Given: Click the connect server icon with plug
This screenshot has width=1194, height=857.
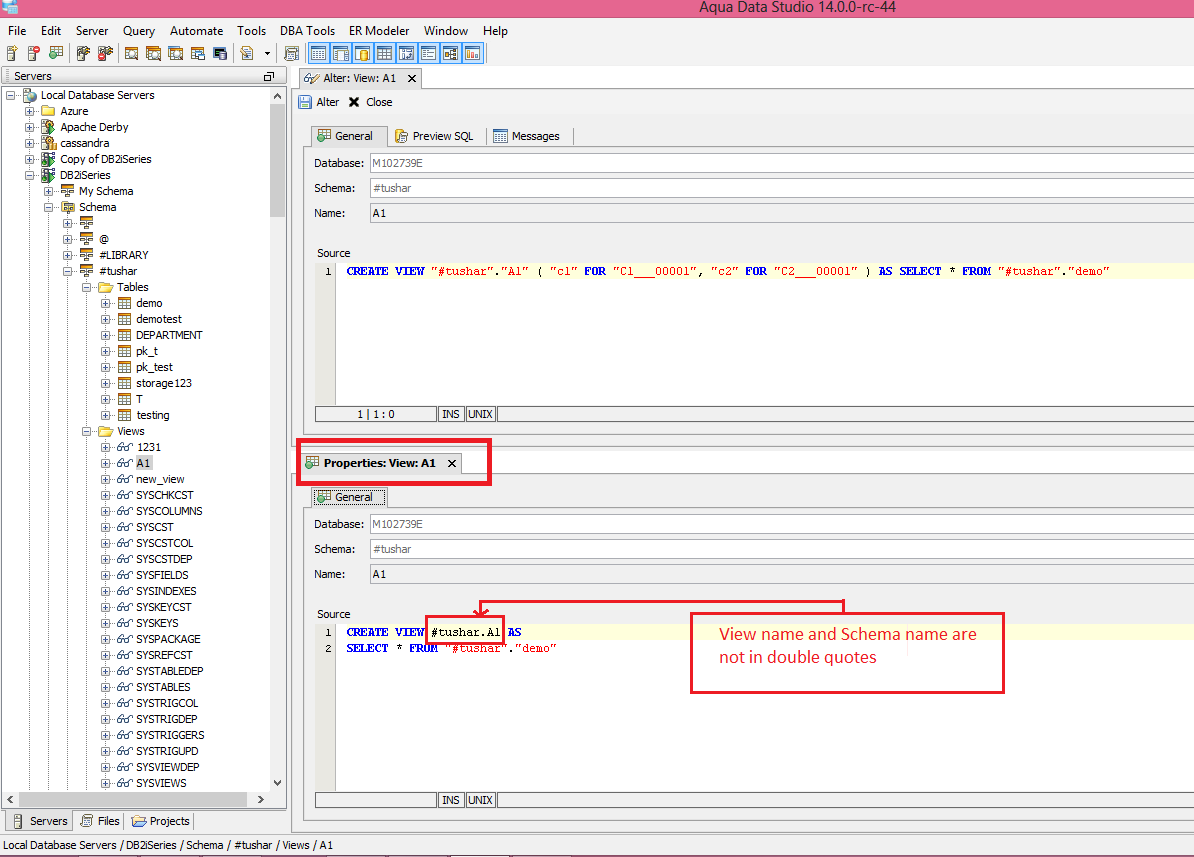Looking at the screenshot, I should (x=83, y=53).
